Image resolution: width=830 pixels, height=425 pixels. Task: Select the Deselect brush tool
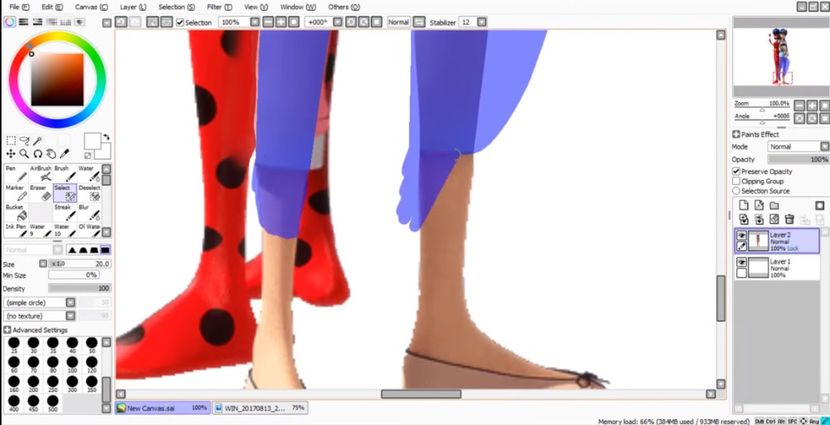91,193
